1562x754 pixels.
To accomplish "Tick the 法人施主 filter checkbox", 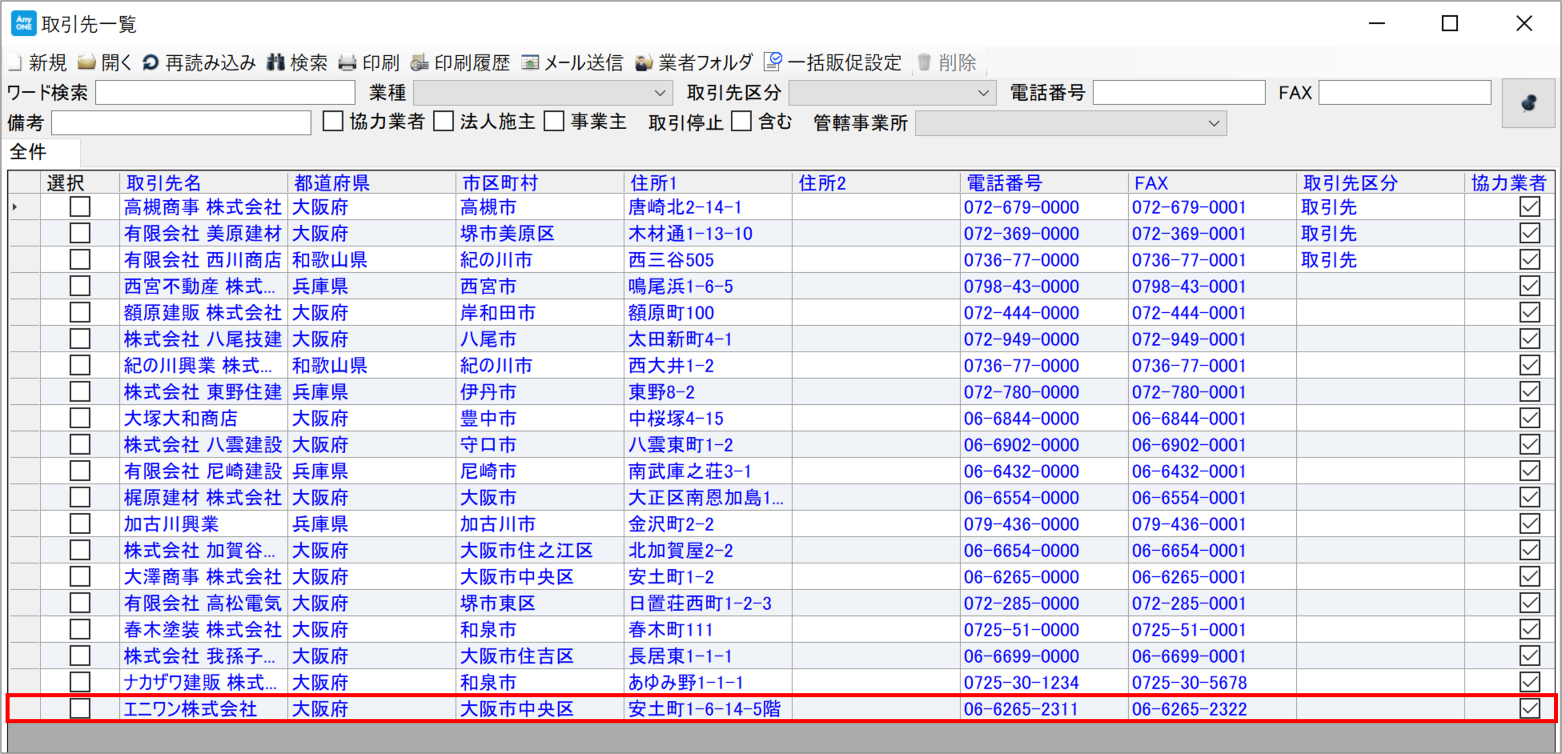I will (443, 122).
